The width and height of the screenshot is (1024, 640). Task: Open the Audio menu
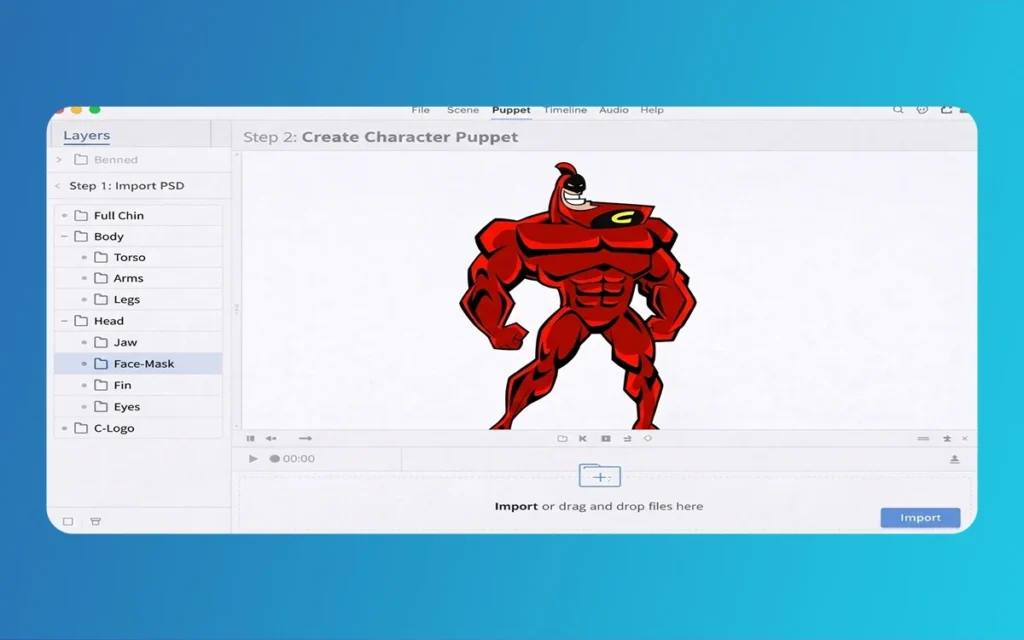click(x=613, y=110)
